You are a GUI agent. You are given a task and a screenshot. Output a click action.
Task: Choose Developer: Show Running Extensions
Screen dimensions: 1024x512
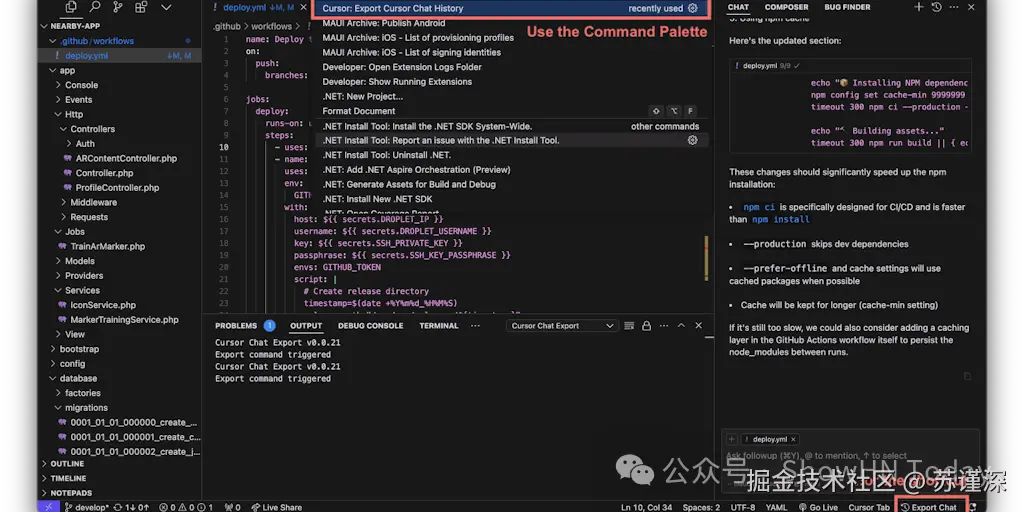pyautogui.click(x=512, y=82)
